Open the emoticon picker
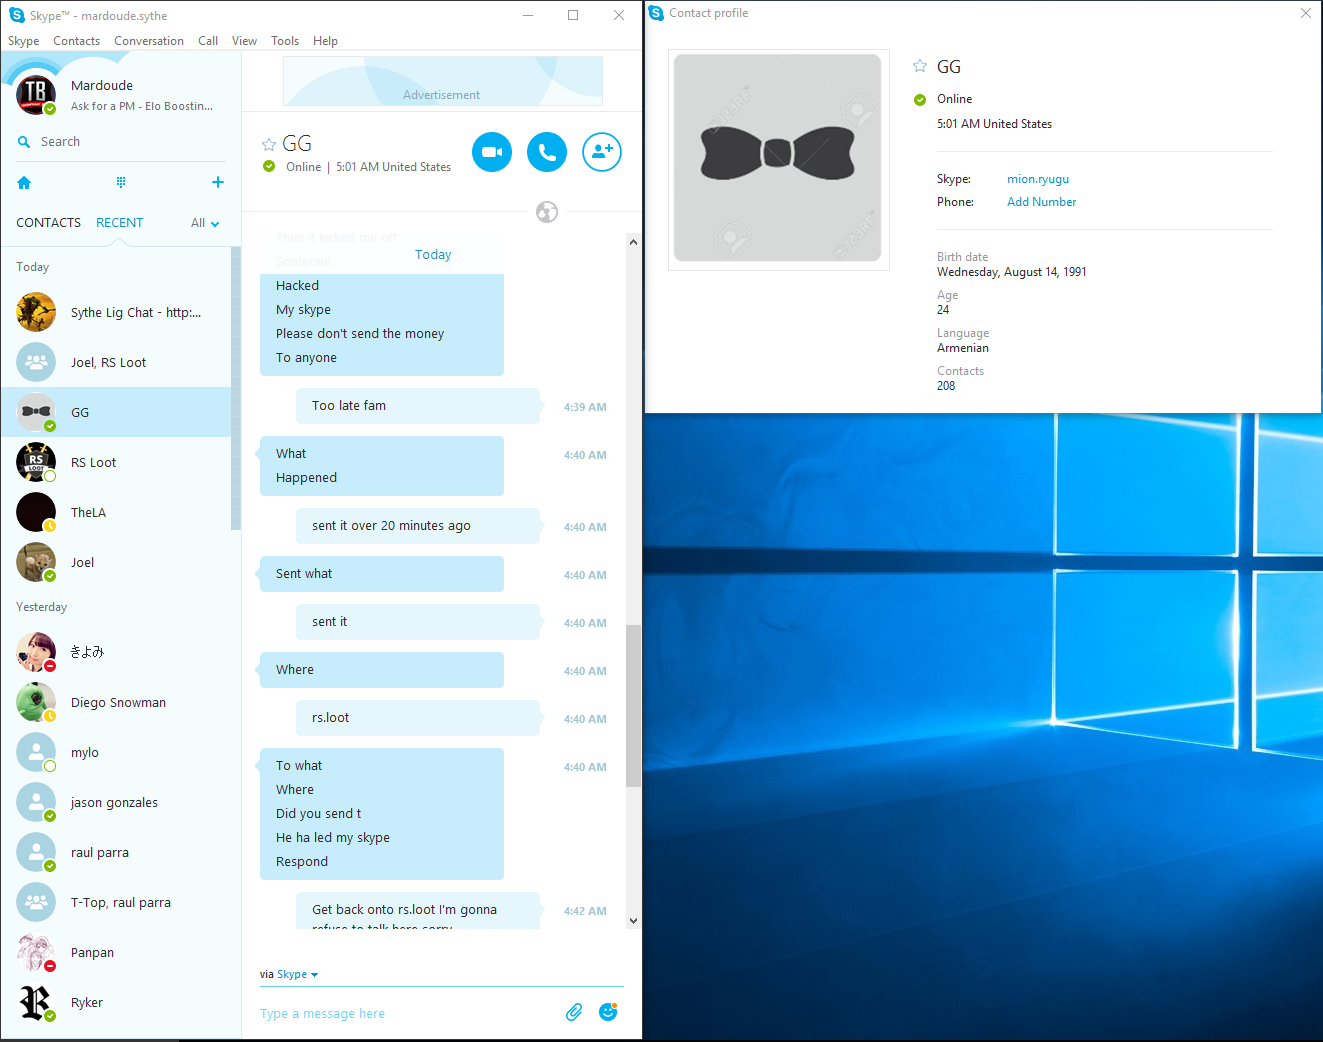 (608, 1012)
